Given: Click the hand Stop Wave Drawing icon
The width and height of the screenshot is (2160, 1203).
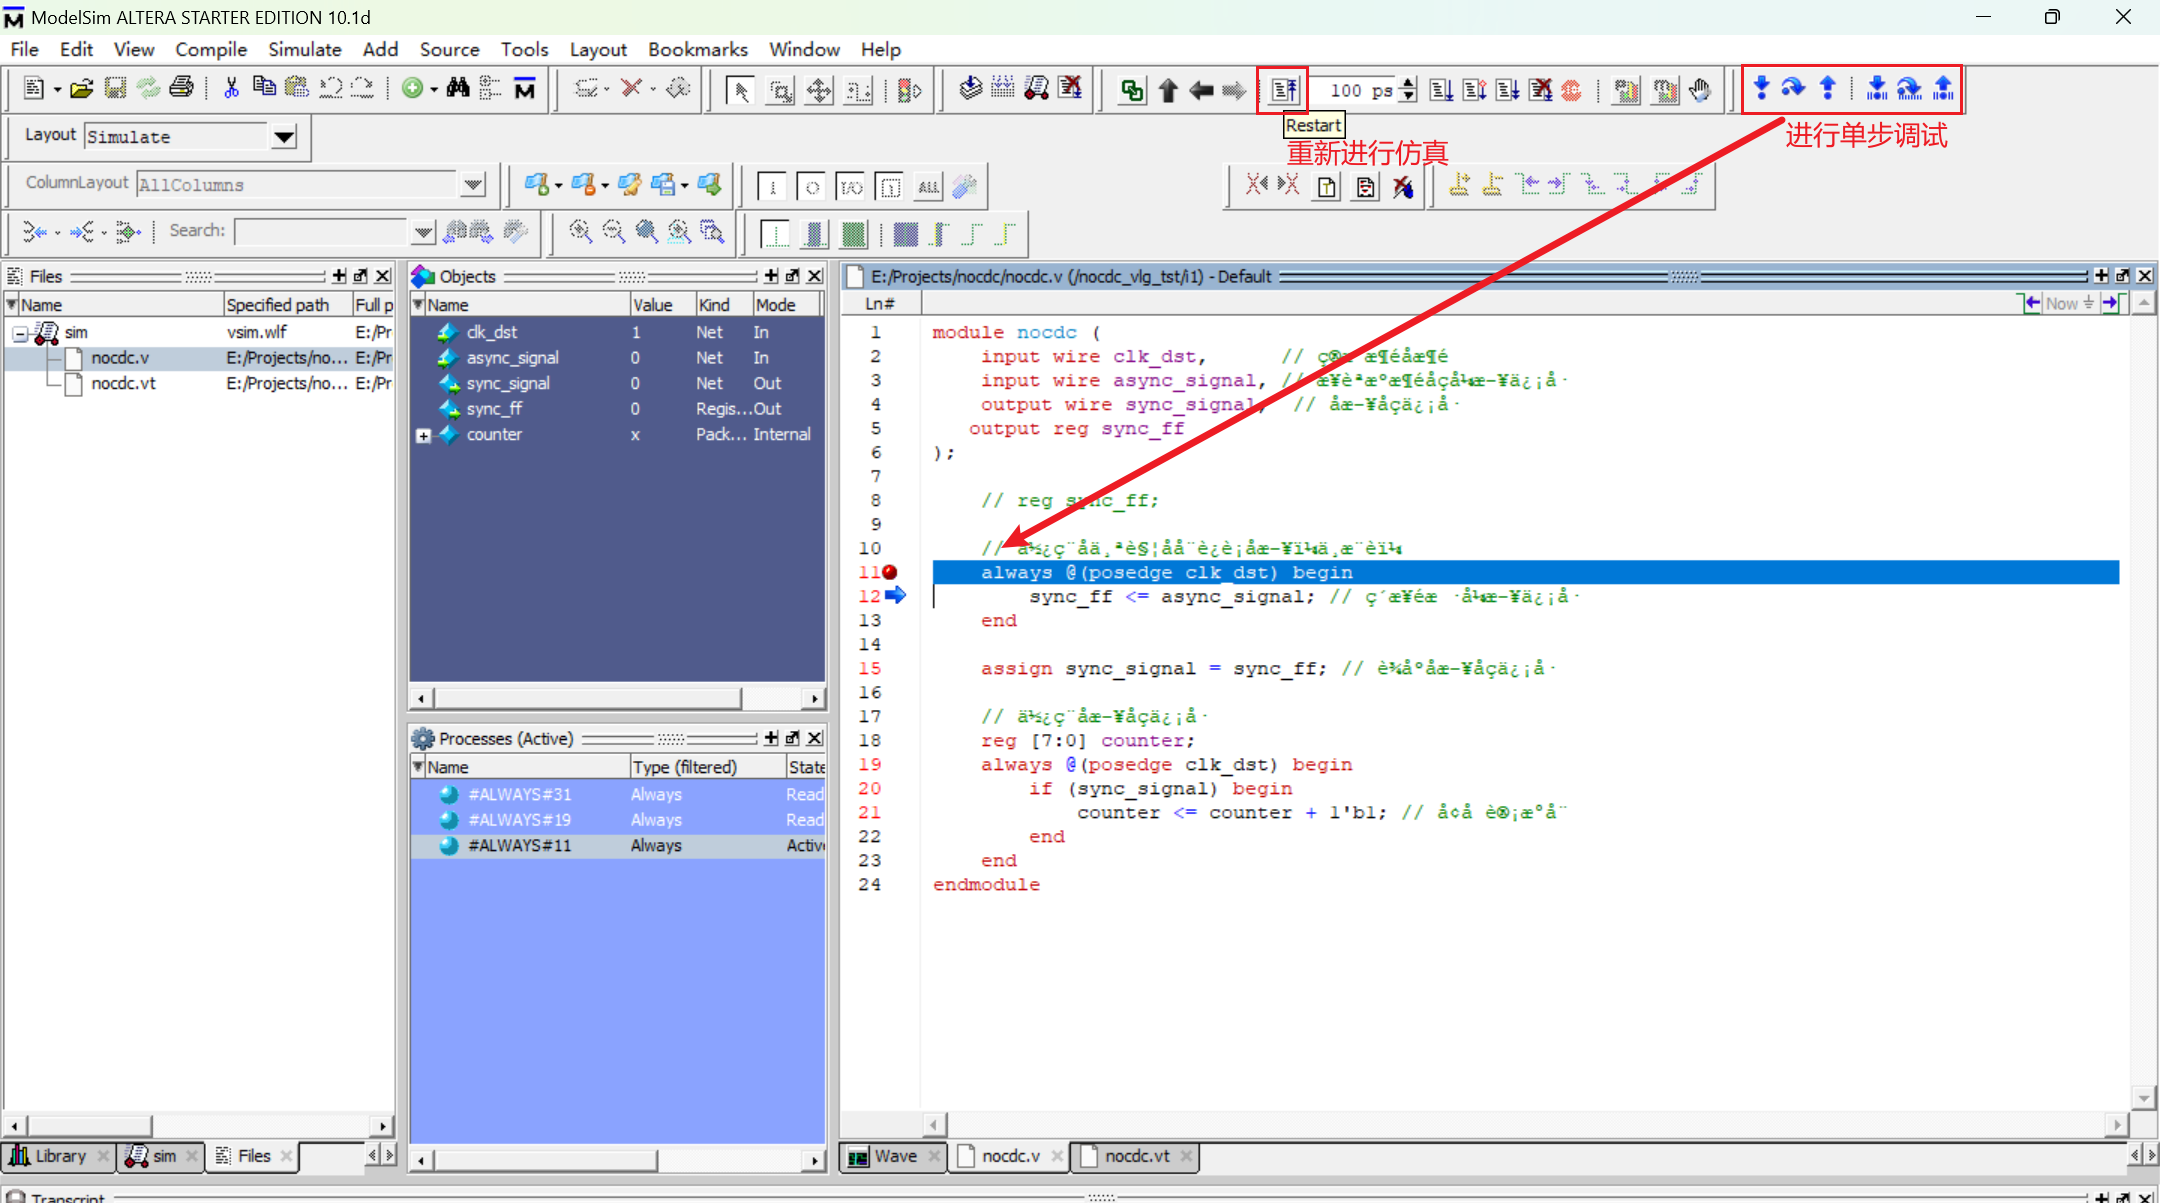Looking at the screenshot, I should [1700, 90].
